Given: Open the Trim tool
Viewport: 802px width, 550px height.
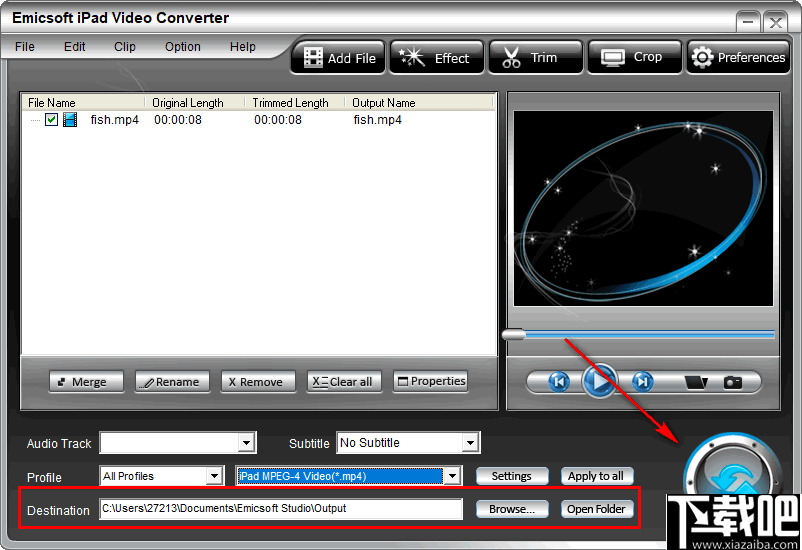Looking at the screenshot, I should click(536, 58).
